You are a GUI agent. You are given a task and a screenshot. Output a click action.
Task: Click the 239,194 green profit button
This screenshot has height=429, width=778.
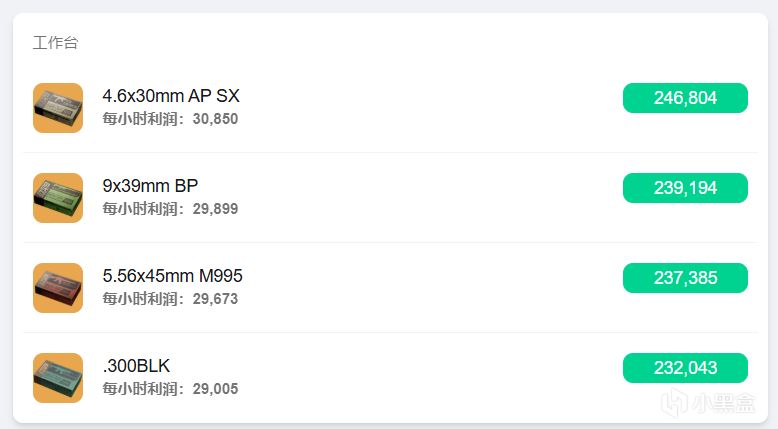tap(685, 188)
